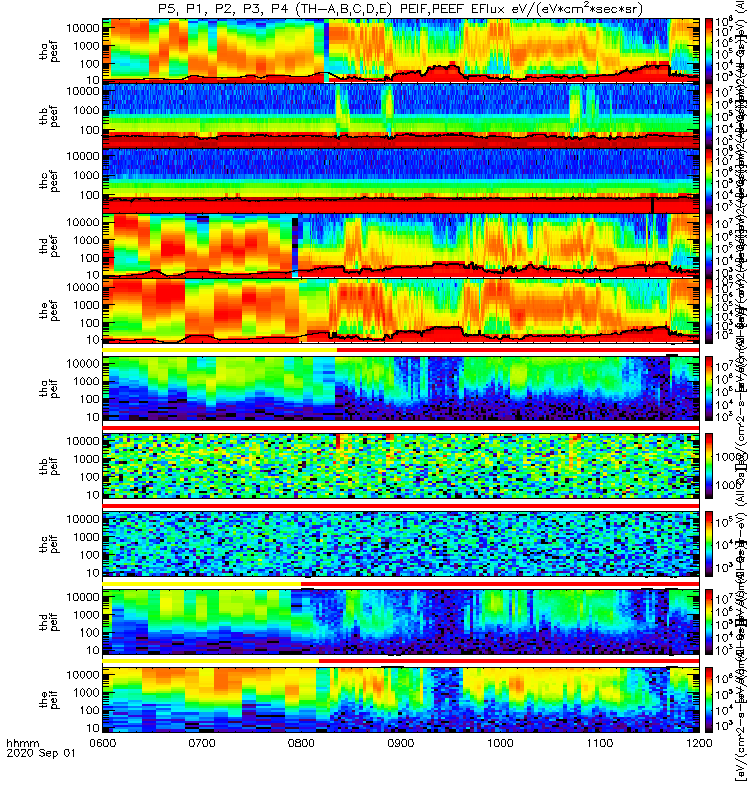Click the "thb peef" panel label
Viewport: 750px width, 800px height.
pos(49,116)
